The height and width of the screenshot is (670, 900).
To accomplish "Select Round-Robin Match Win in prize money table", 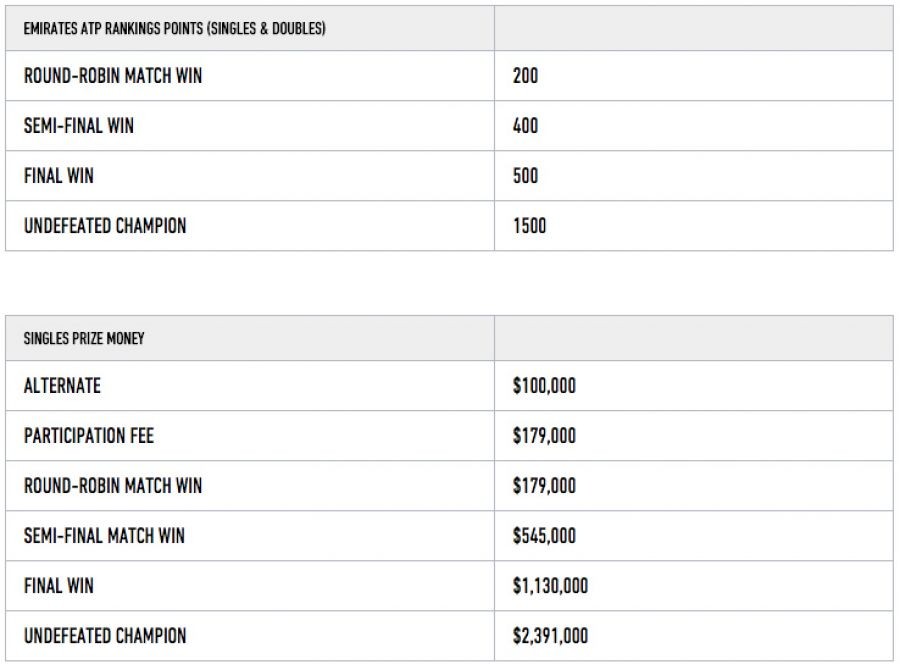I will [112, 486].
